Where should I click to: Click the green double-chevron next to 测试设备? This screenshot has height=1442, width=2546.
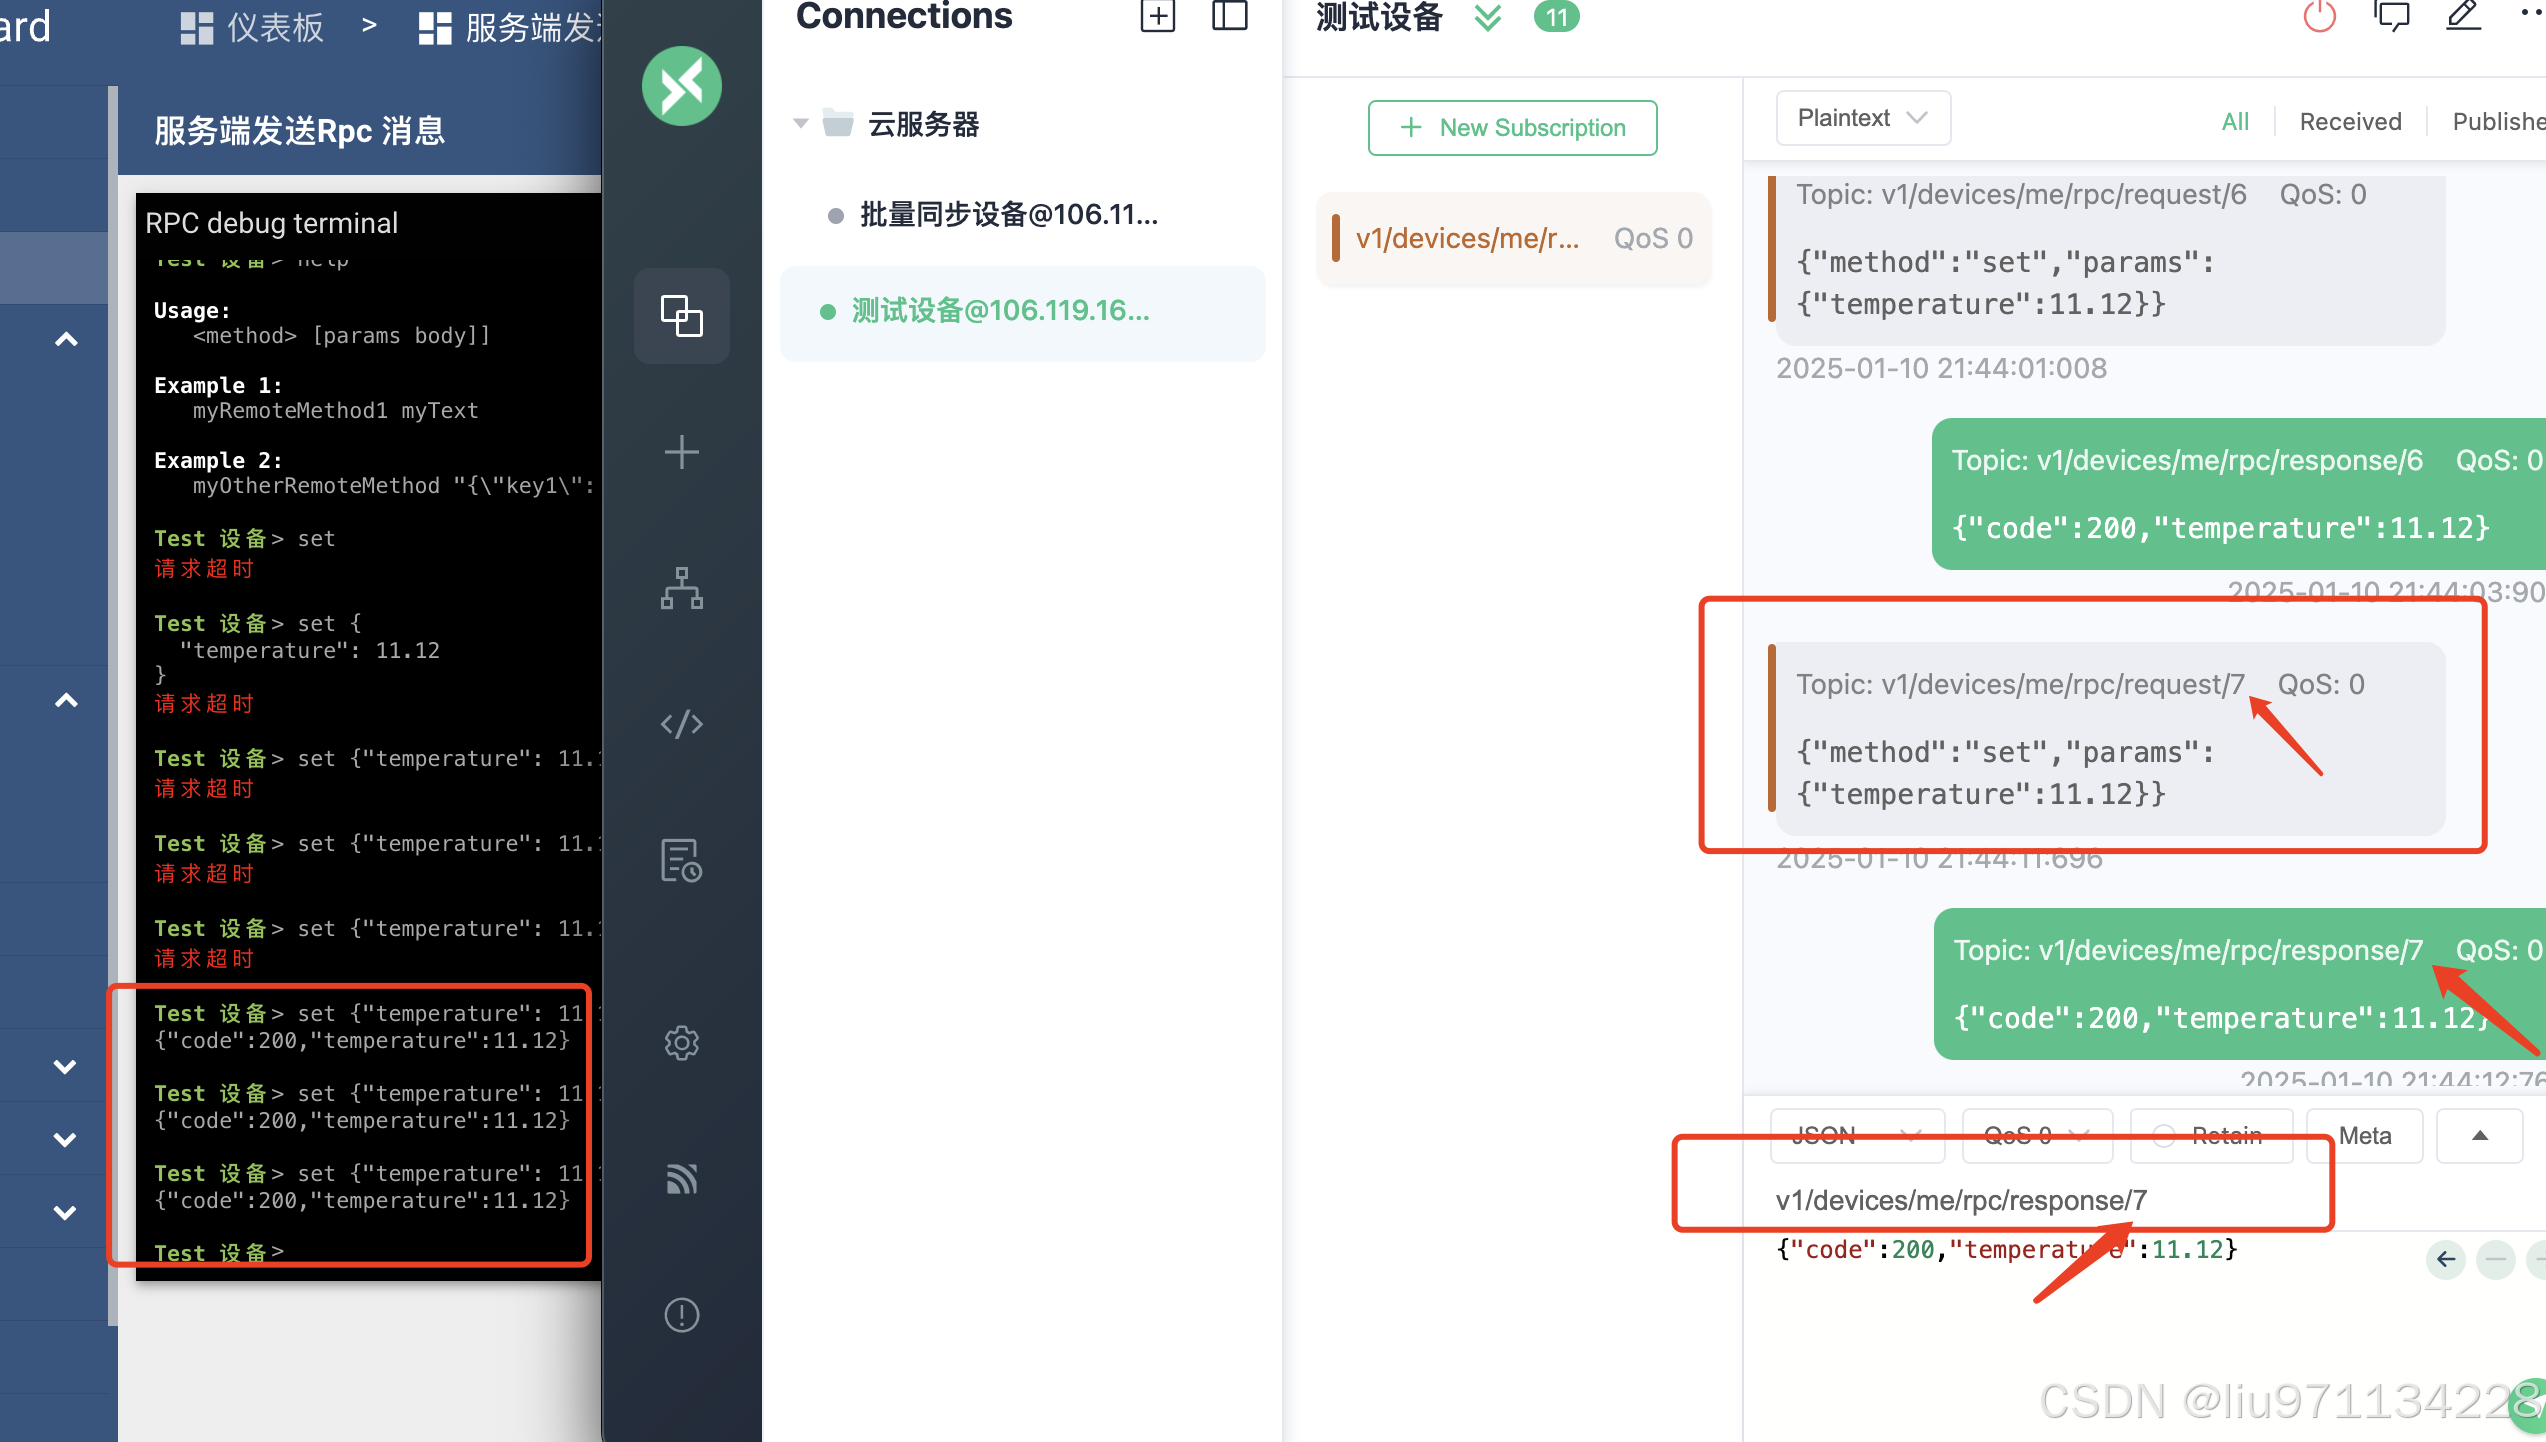click(1488, 17)
